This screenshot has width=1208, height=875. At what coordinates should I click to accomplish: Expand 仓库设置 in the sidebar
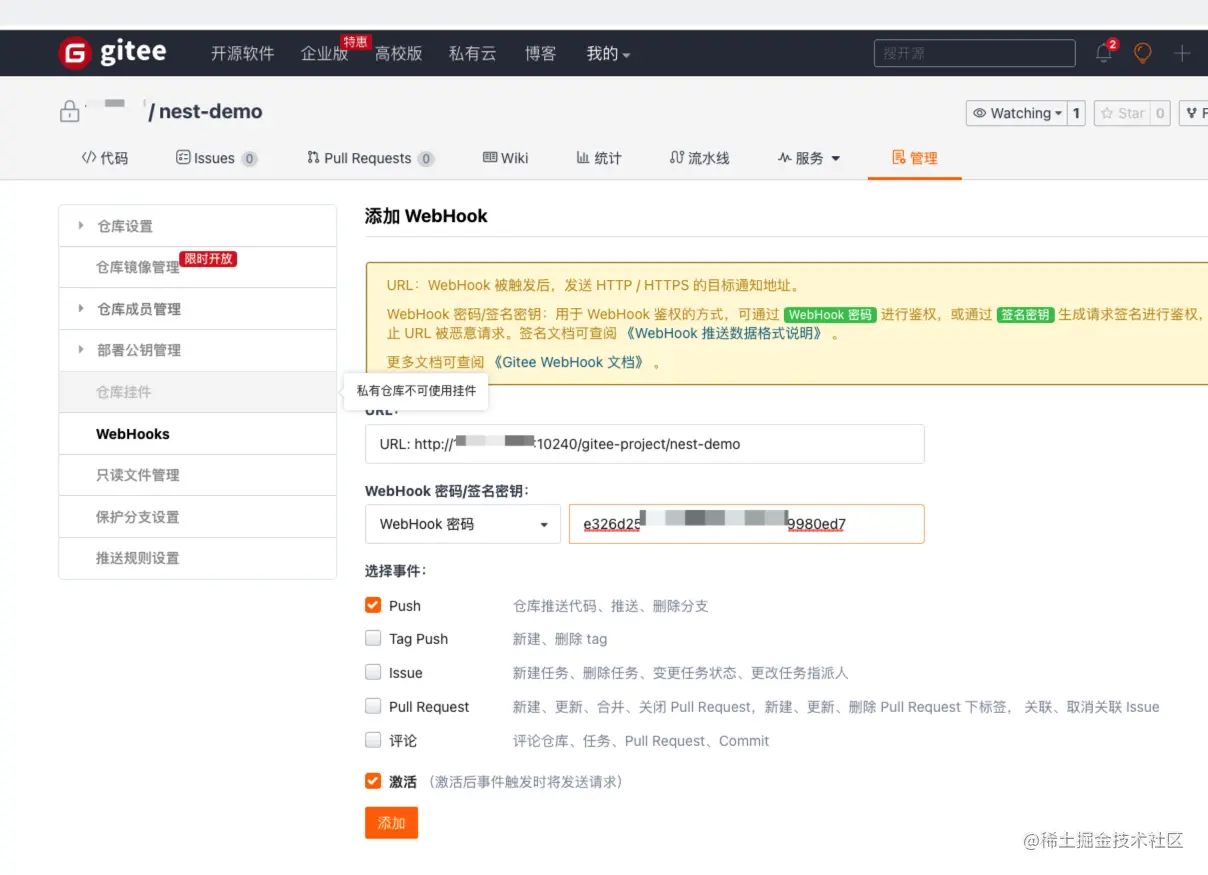pyautogui.click(x=198, y=226)
